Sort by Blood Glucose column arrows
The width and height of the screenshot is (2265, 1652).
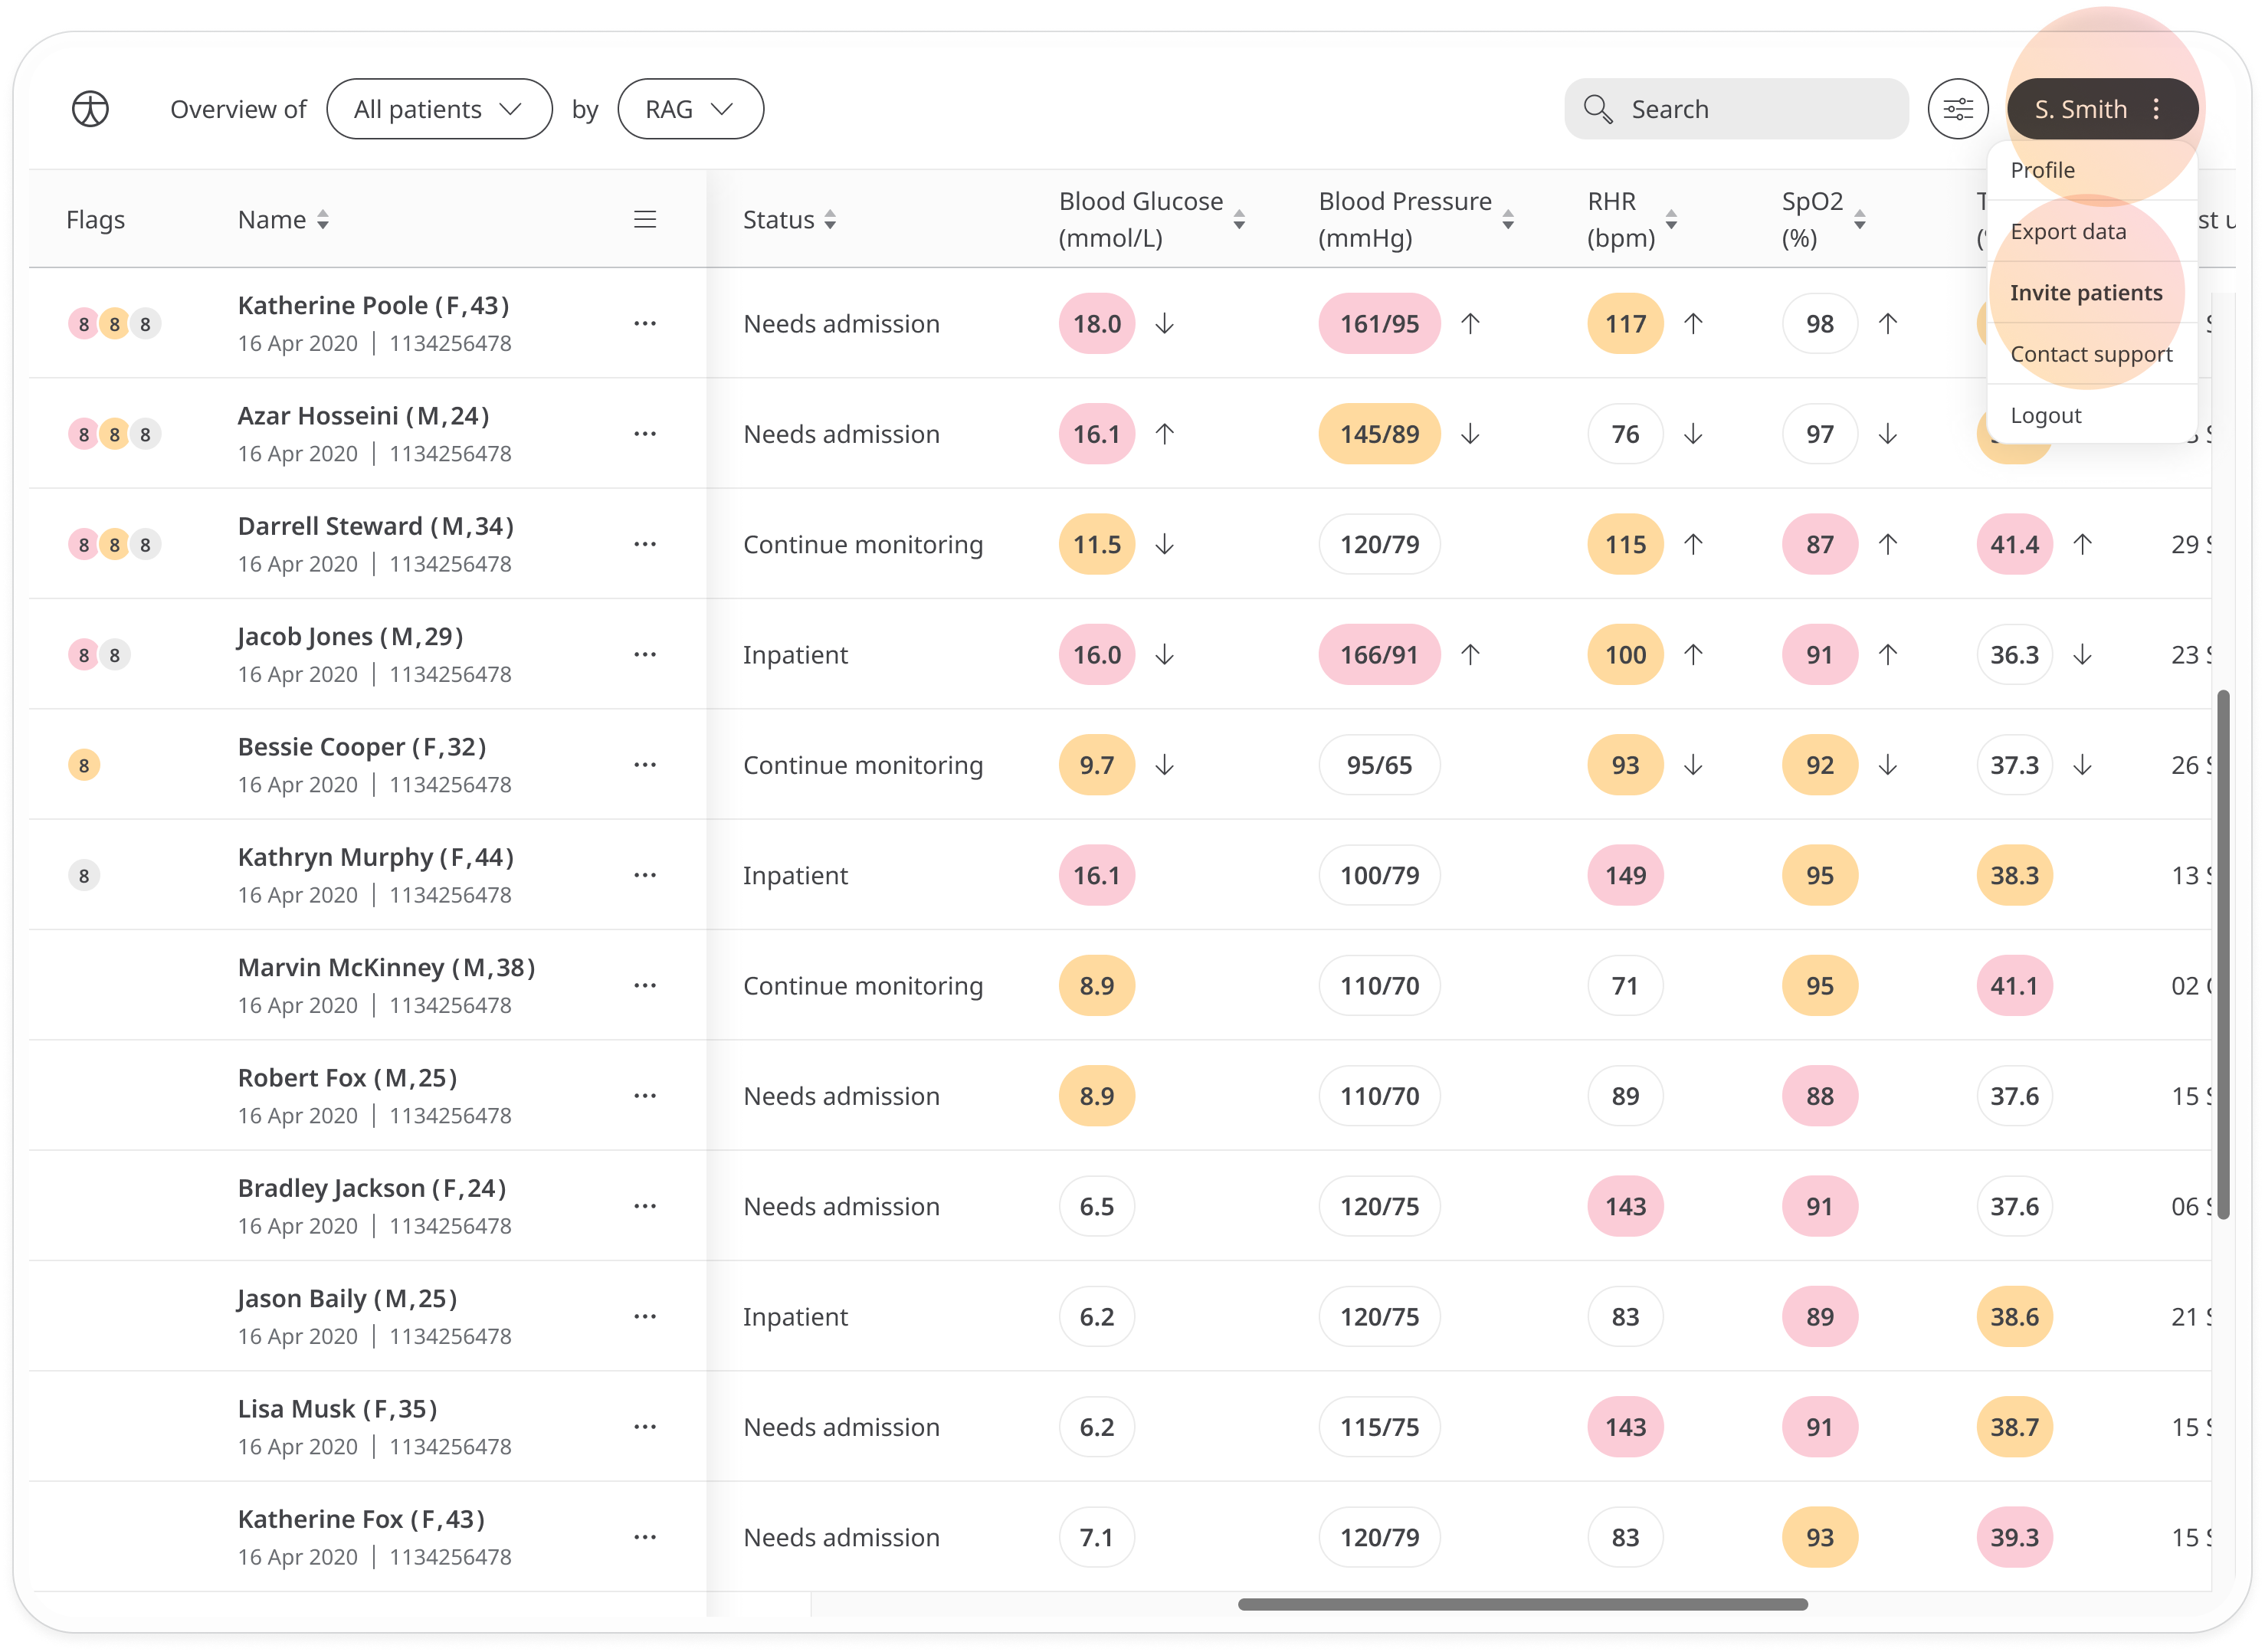coord(1239,220)
